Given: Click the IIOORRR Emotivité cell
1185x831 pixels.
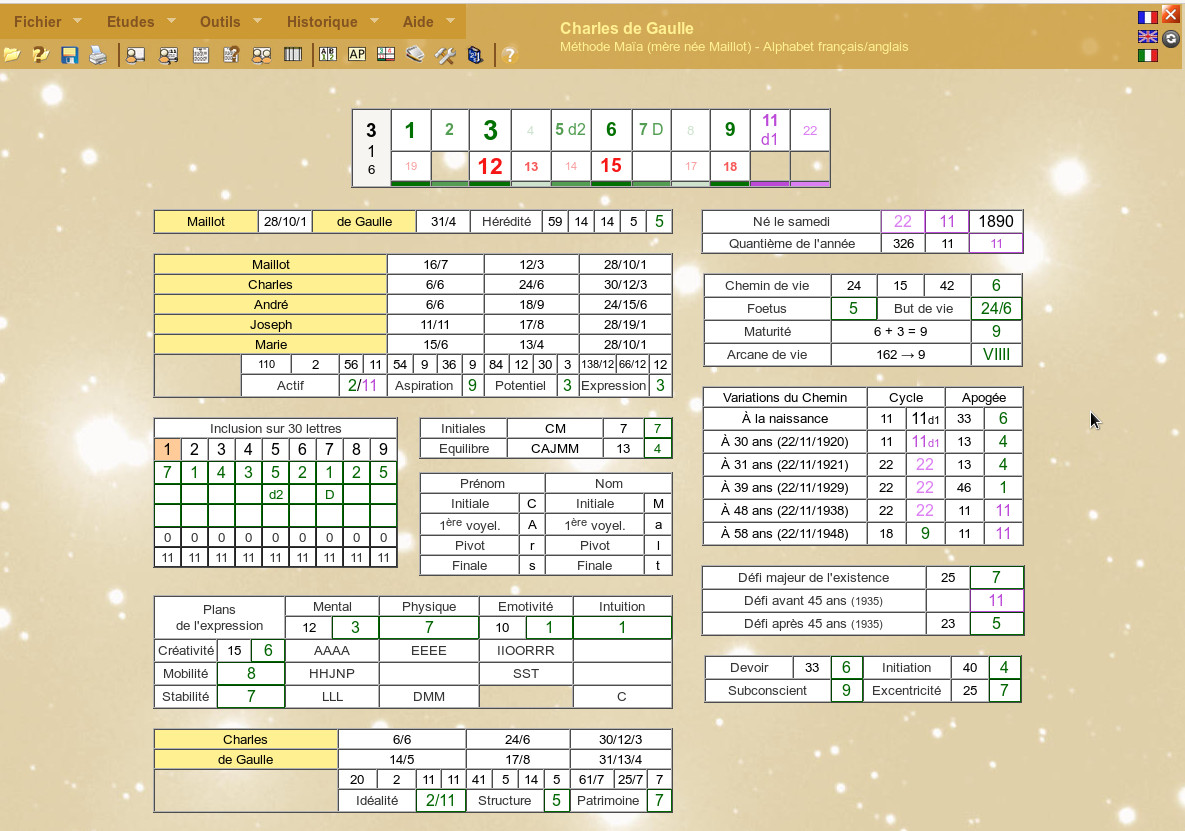Looking at the screenshot, I should [x=525, y=650].
